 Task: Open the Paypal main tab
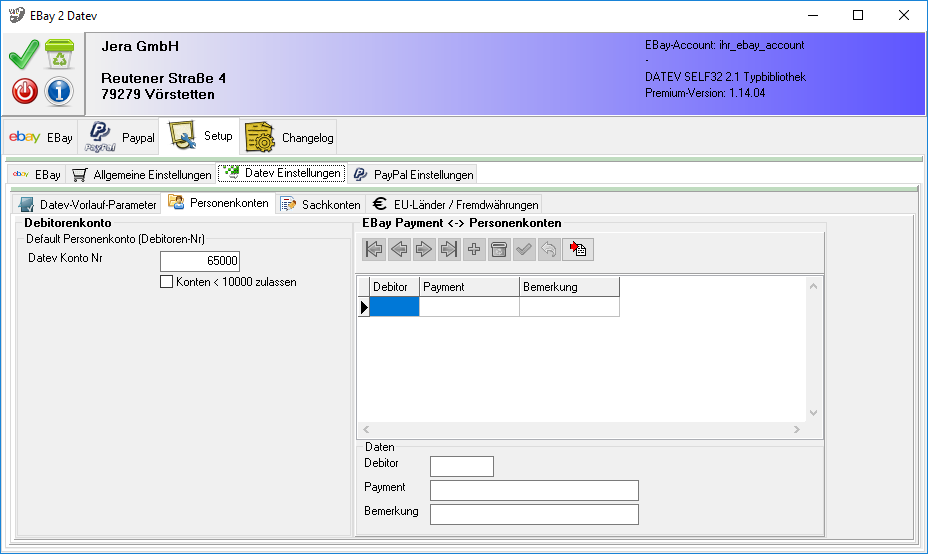(x=122, y=137)
